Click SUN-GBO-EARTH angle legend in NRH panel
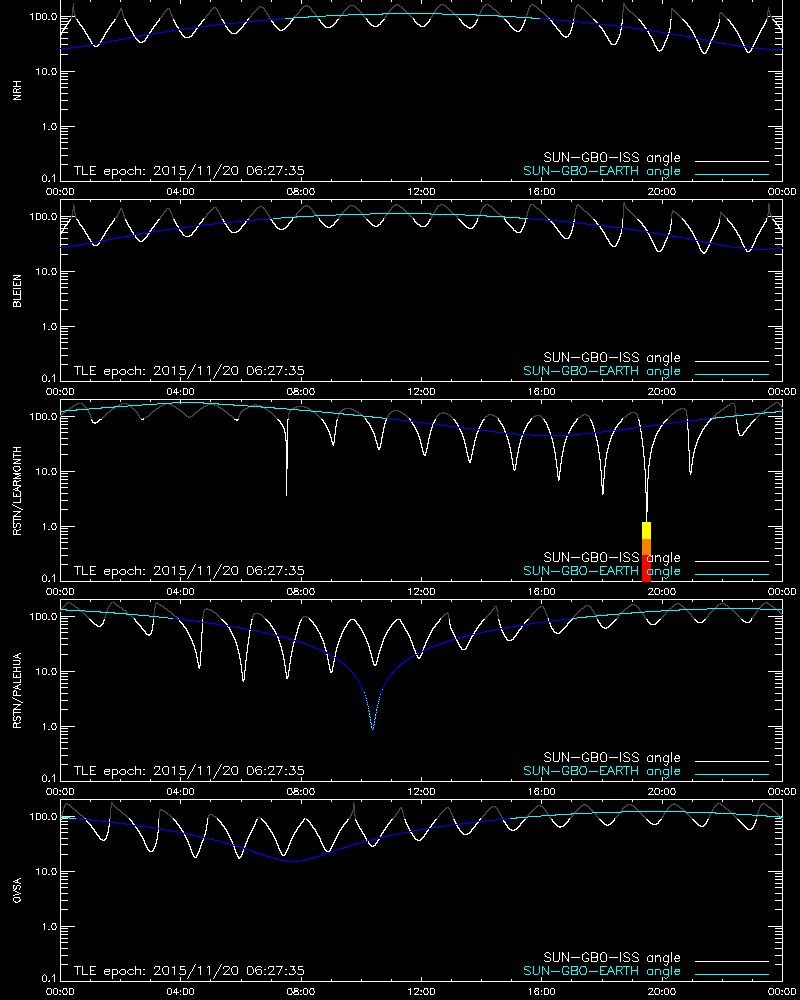Screen dimensions: 800x1000 click(x=602, y=172)
